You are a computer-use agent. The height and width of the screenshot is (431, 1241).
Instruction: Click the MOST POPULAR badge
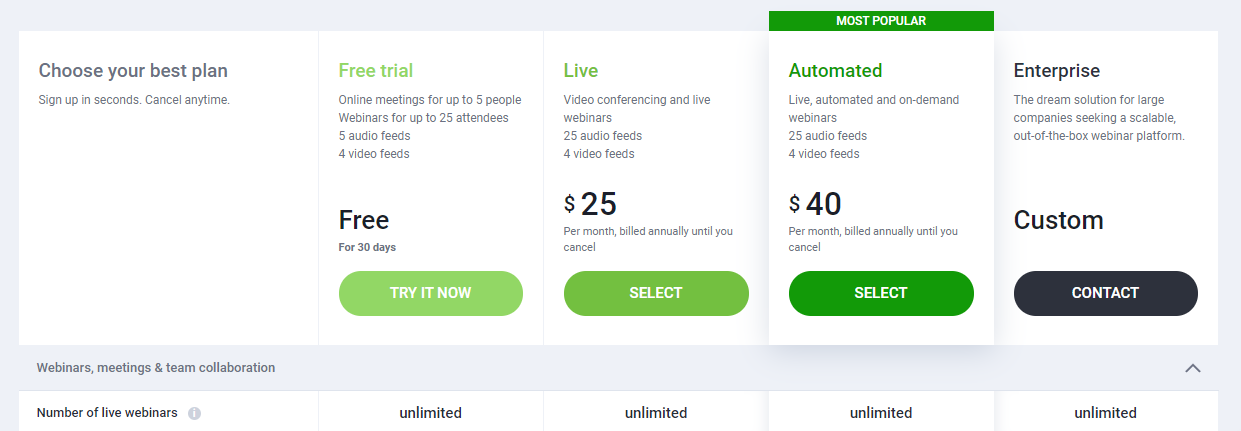[x=881, y=21]
